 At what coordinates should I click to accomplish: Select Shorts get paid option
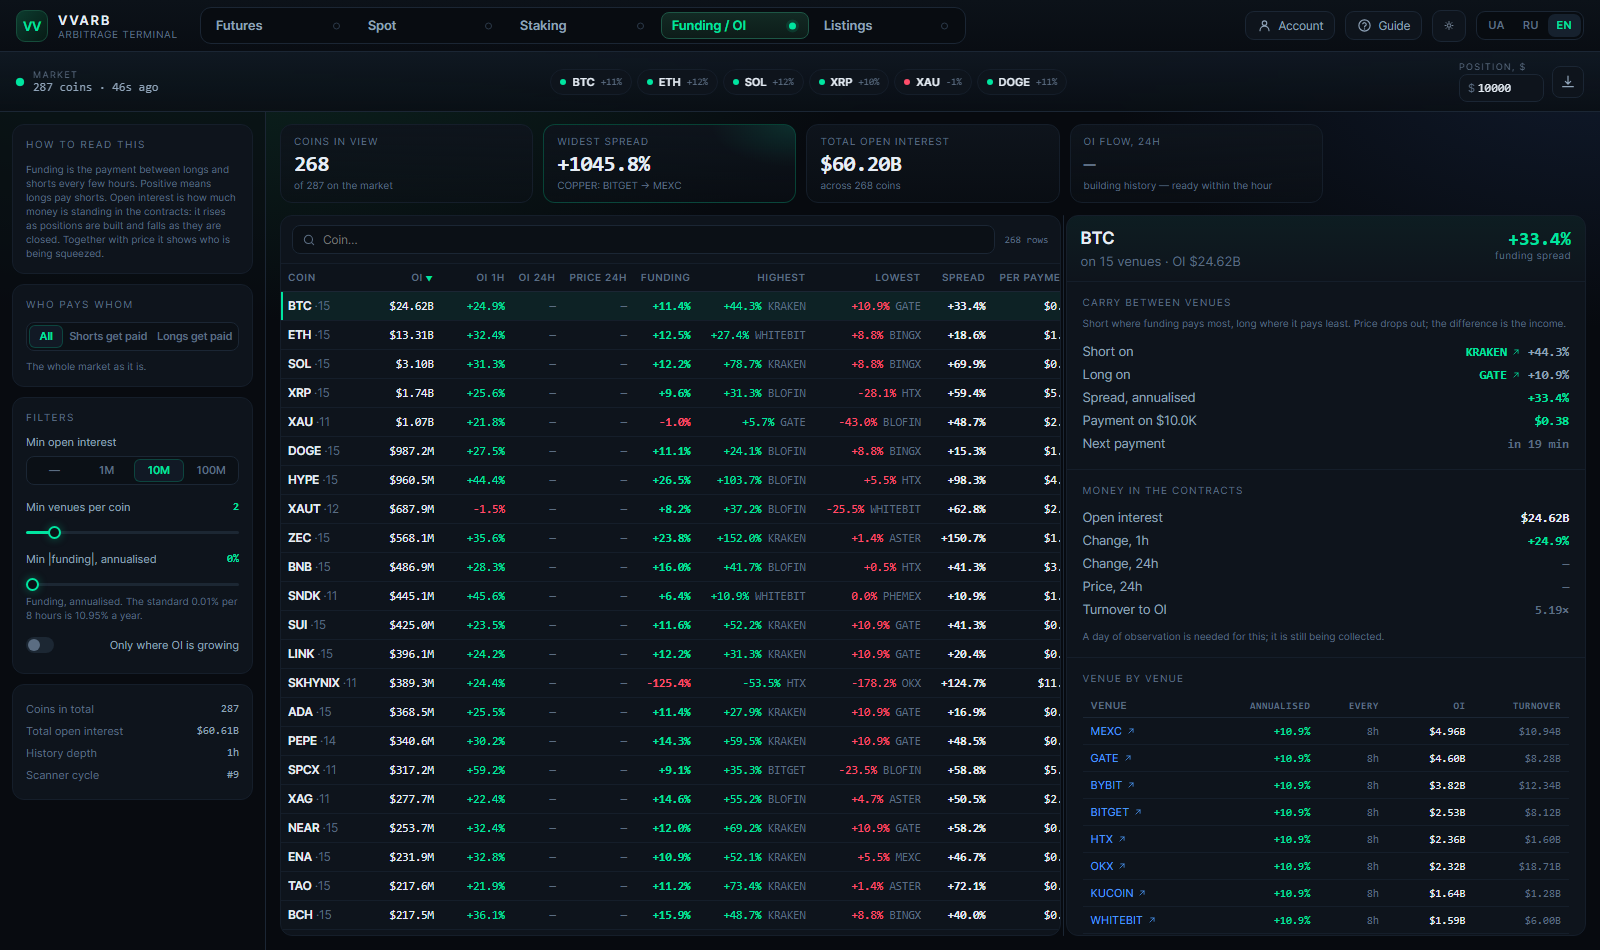108,336
